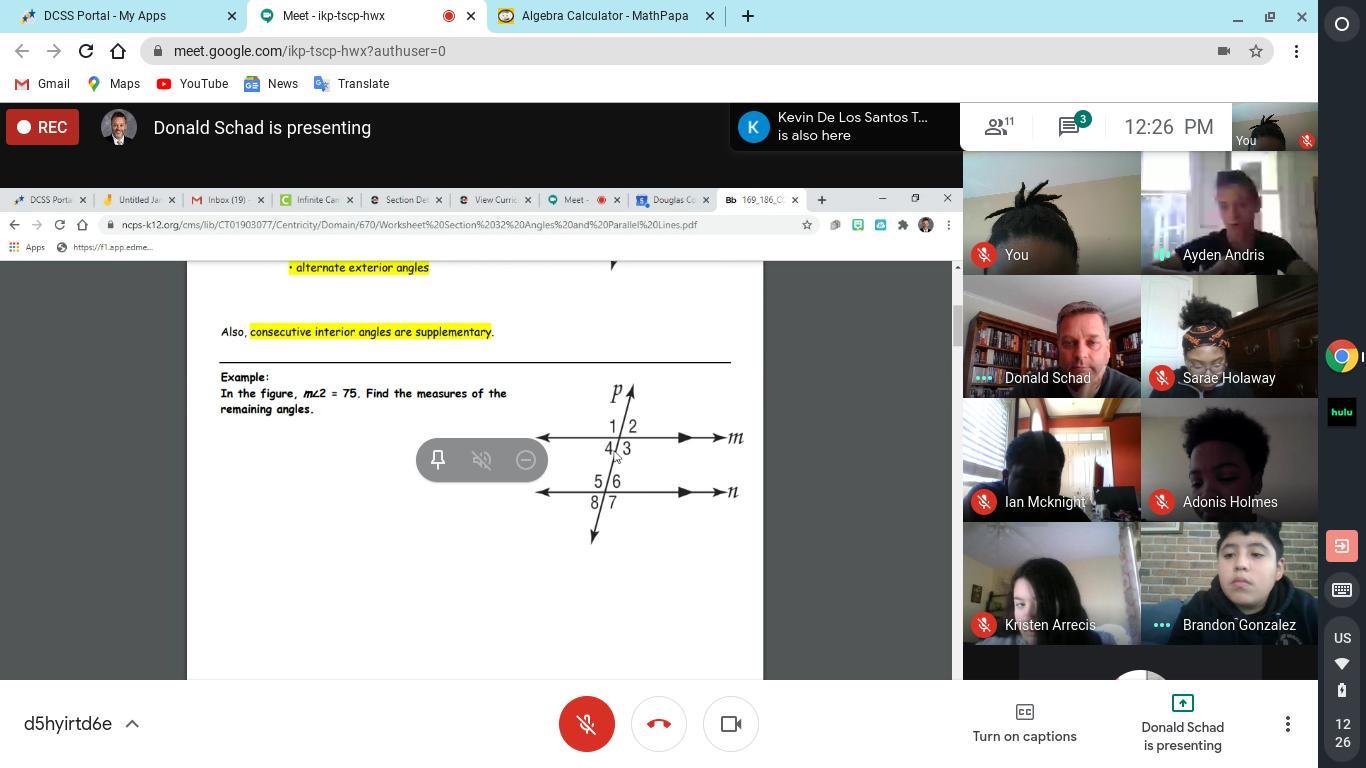
Task: Open the status tray via the Wi-Fi icon
Action: tap(1342, 664)
